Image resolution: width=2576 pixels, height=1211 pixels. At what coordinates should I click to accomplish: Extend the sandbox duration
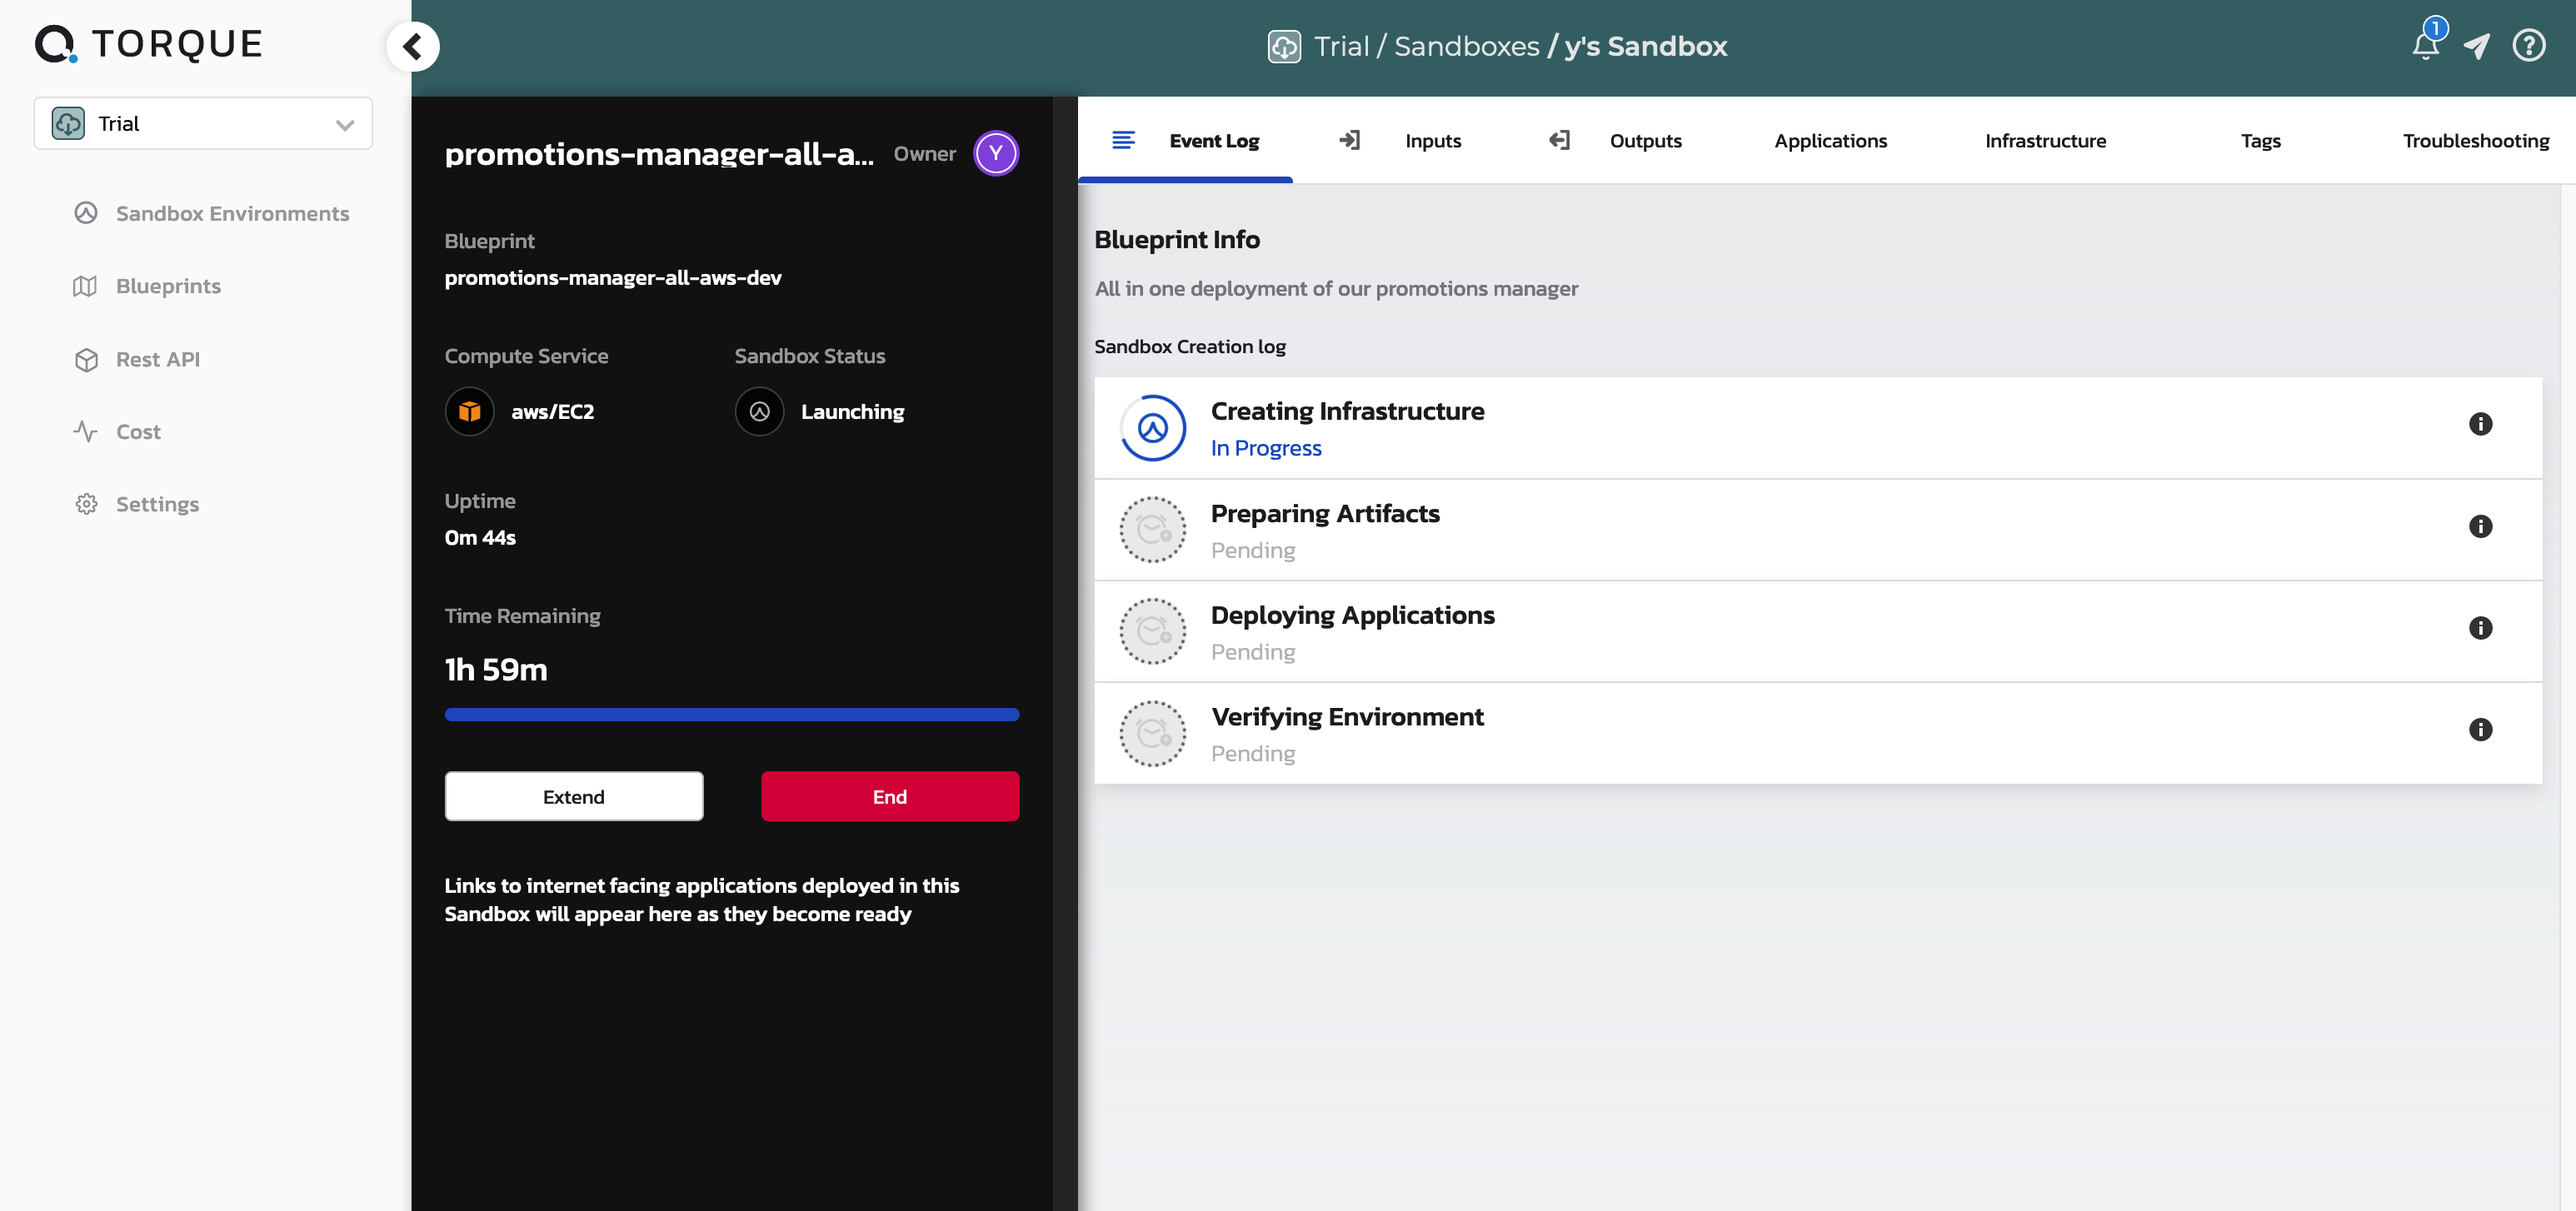click(x=574, y=796)
